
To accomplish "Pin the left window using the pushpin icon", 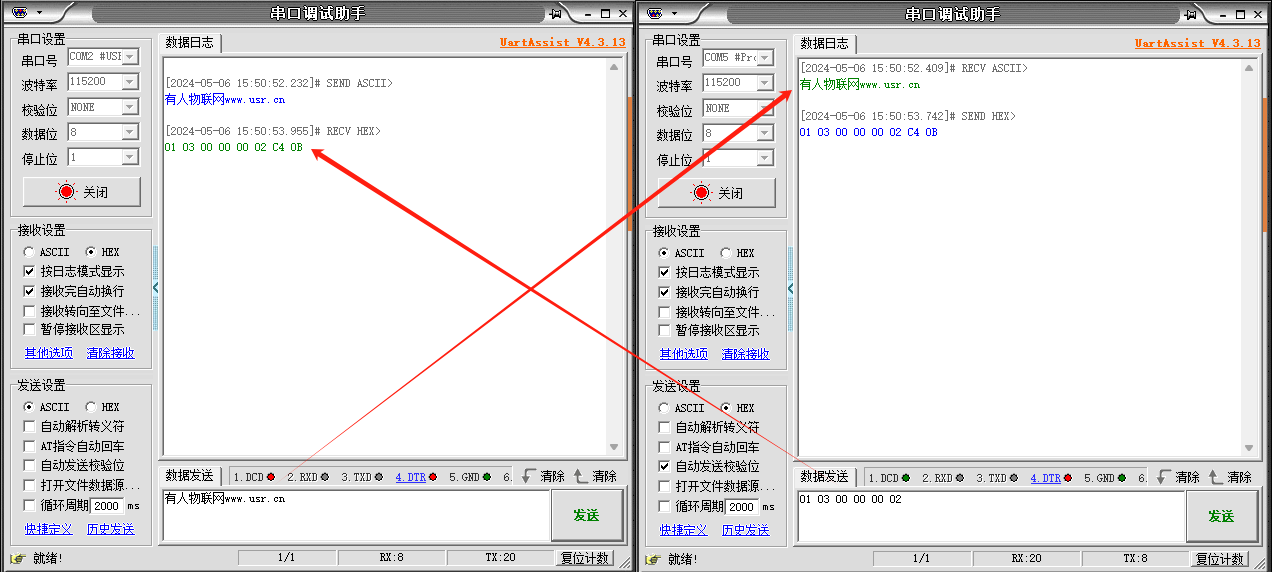I will 556,13.
